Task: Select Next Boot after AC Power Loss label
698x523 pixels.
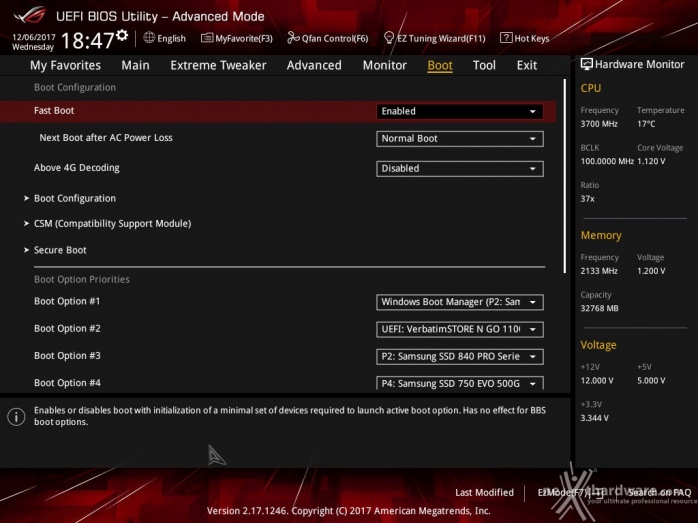Action: click(106, 138)
